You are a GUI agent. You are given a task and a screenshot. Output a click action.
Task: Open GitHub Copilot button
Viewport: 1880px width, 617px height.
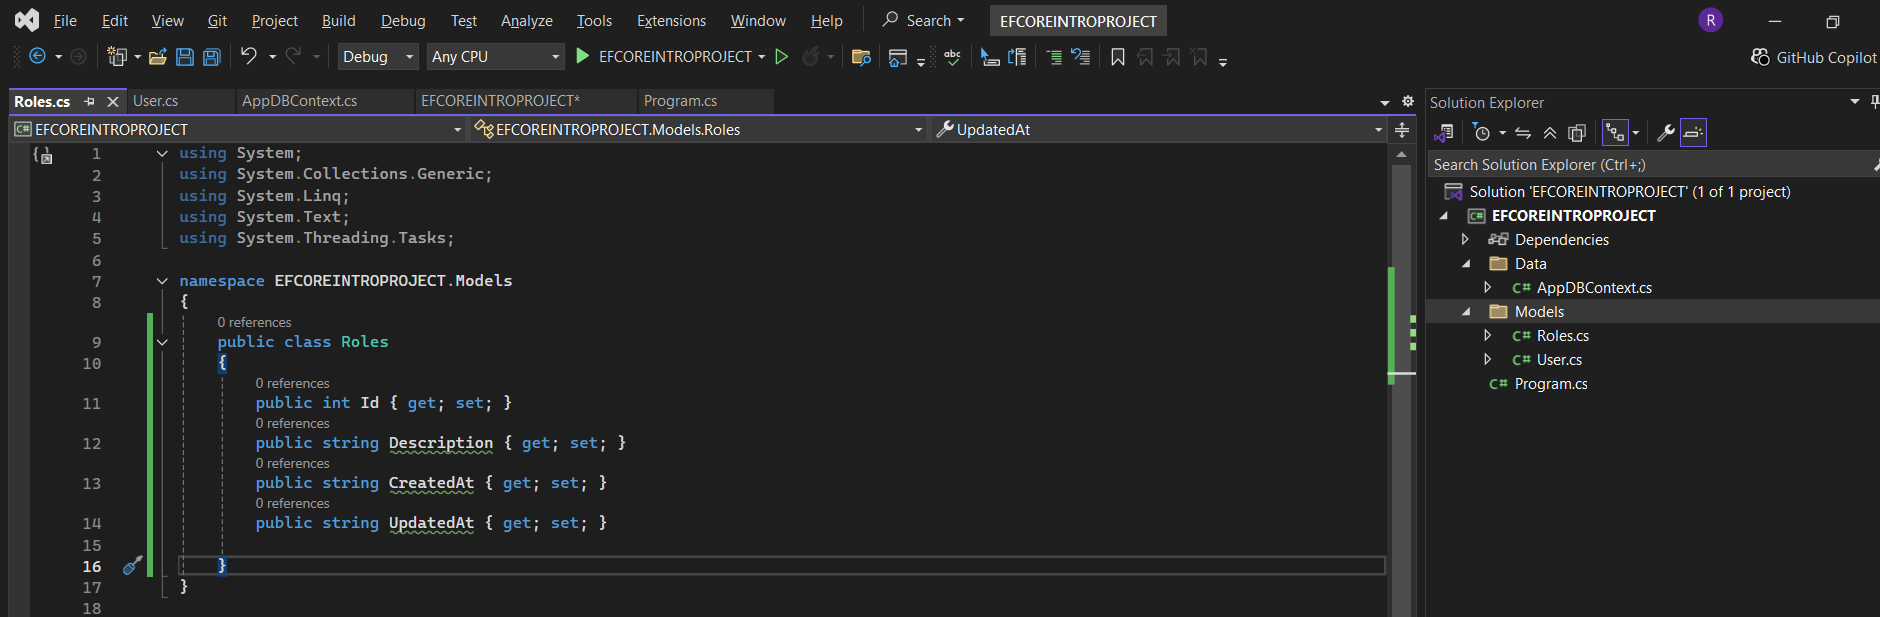pyautogui.click(x=1813, y=57)
